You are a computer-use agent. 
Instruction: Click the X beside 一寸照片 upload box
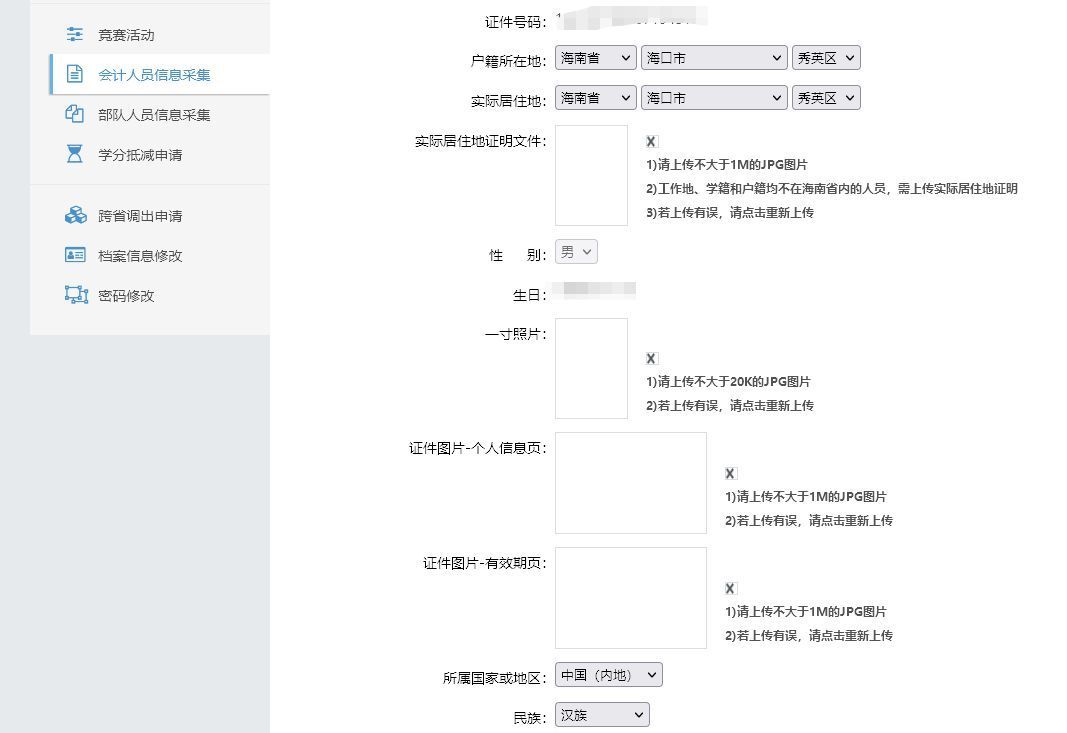coord(651,358)
